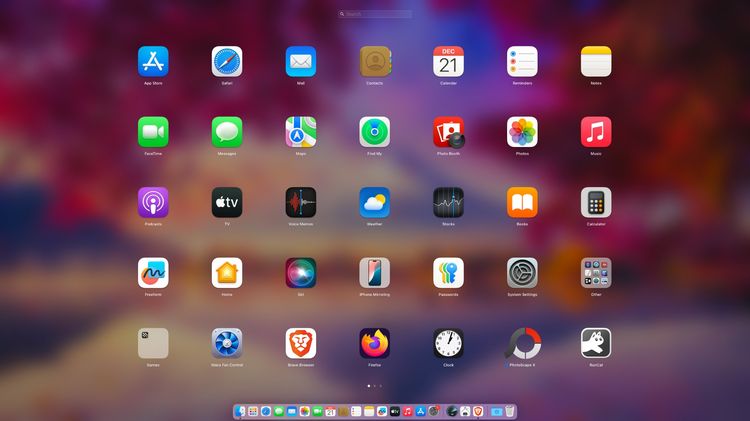
Task: Launch the Voice Memos app
Action: (x=301, y=202)
